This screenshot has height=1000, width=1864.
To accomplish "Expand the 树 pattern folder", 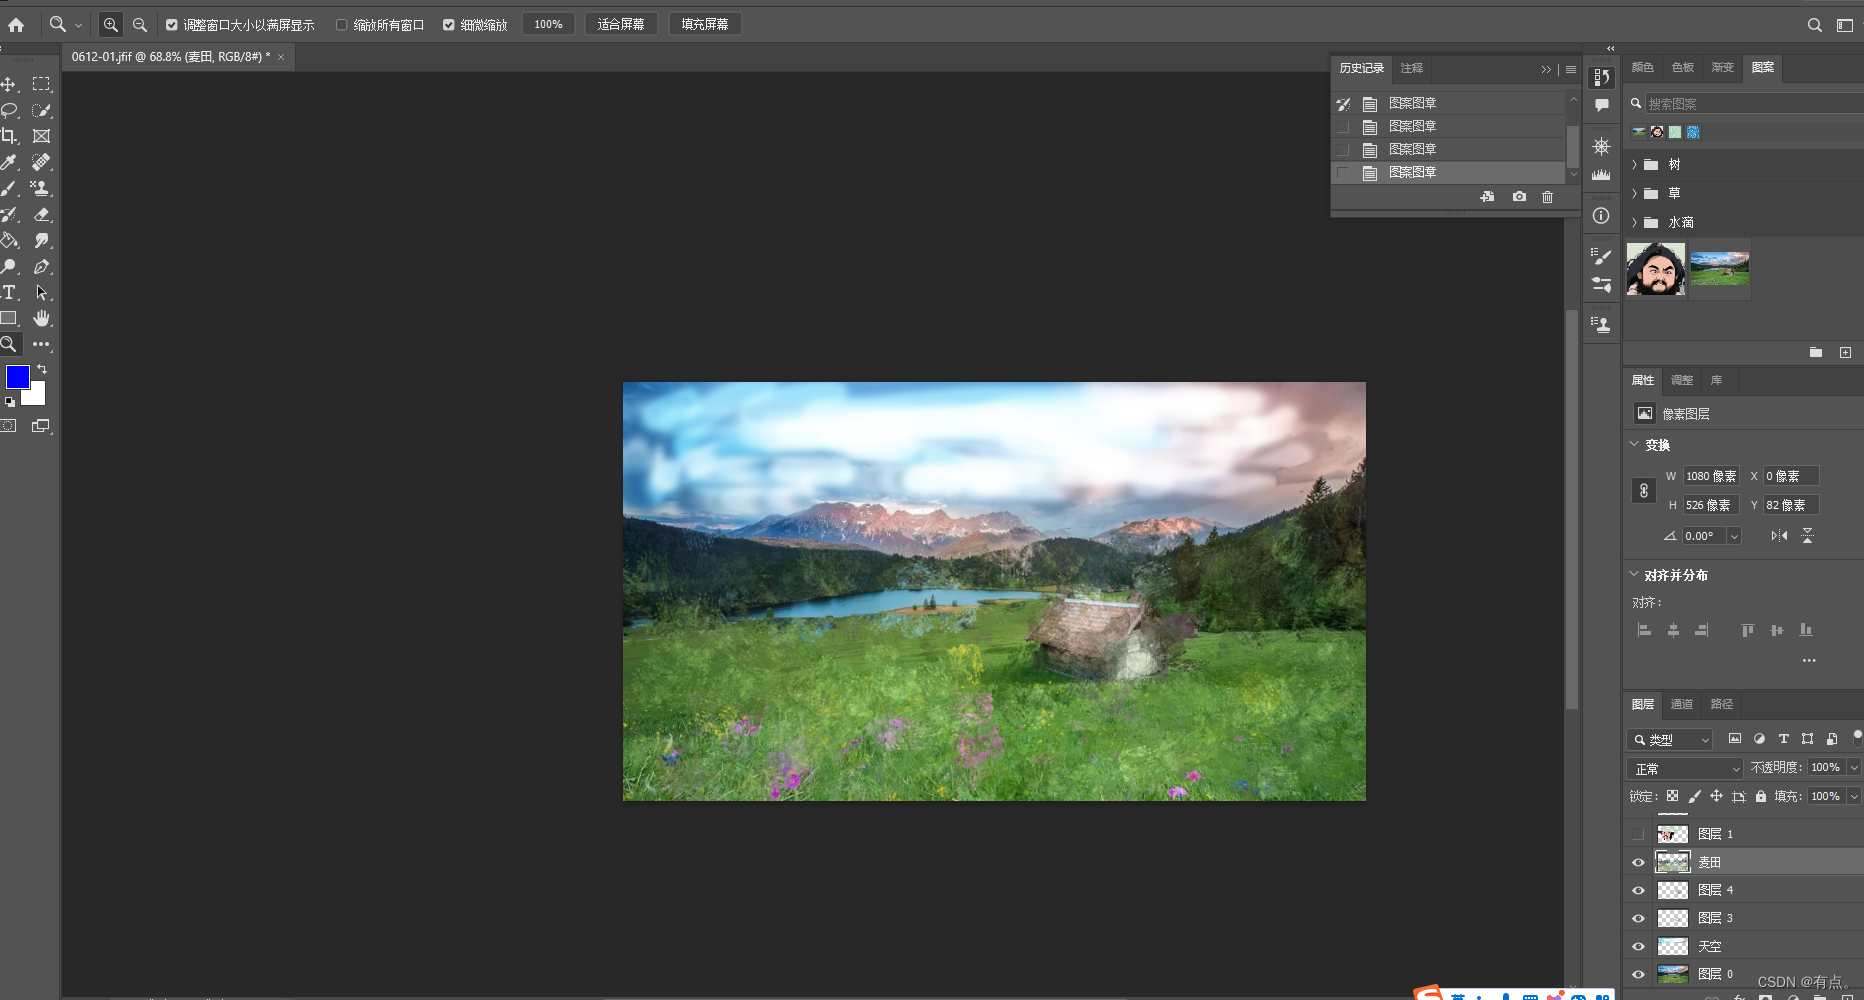I will [x=1634, y=164].
